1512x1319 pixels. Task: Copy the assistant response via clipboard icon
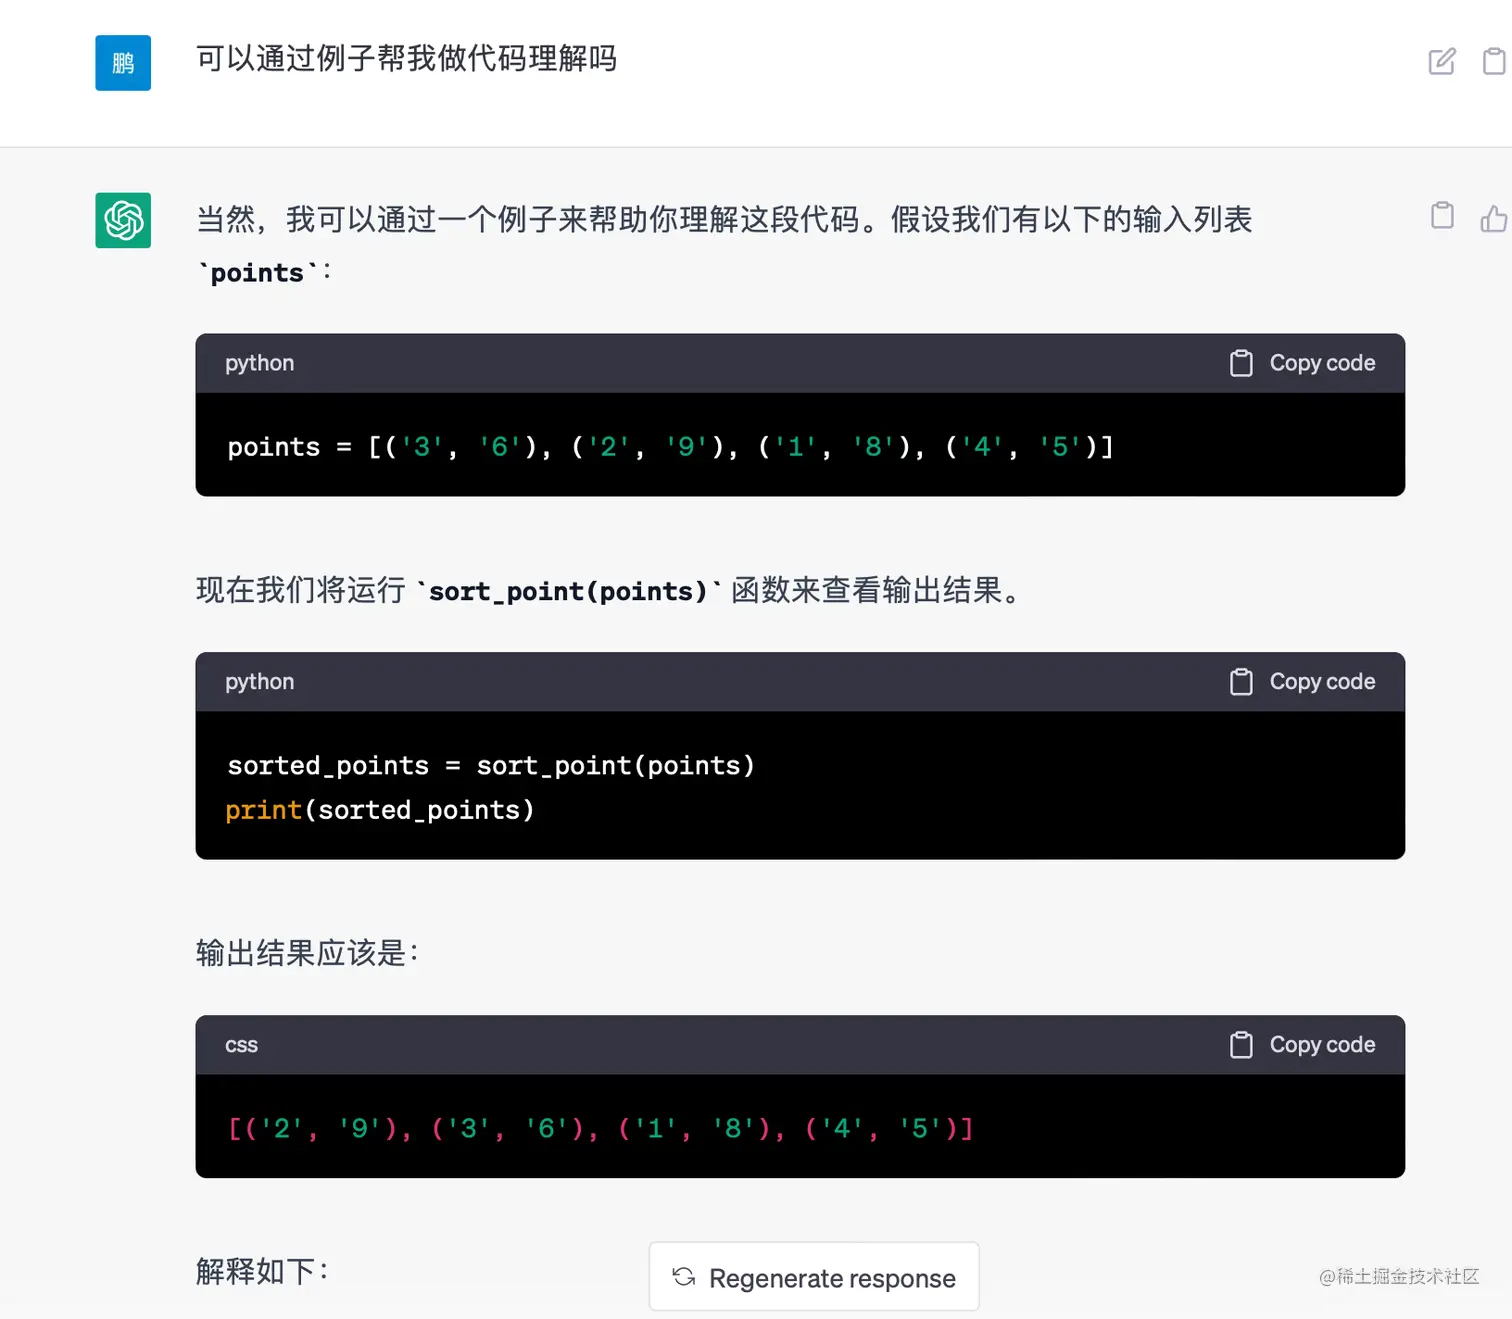[1442, 216]
